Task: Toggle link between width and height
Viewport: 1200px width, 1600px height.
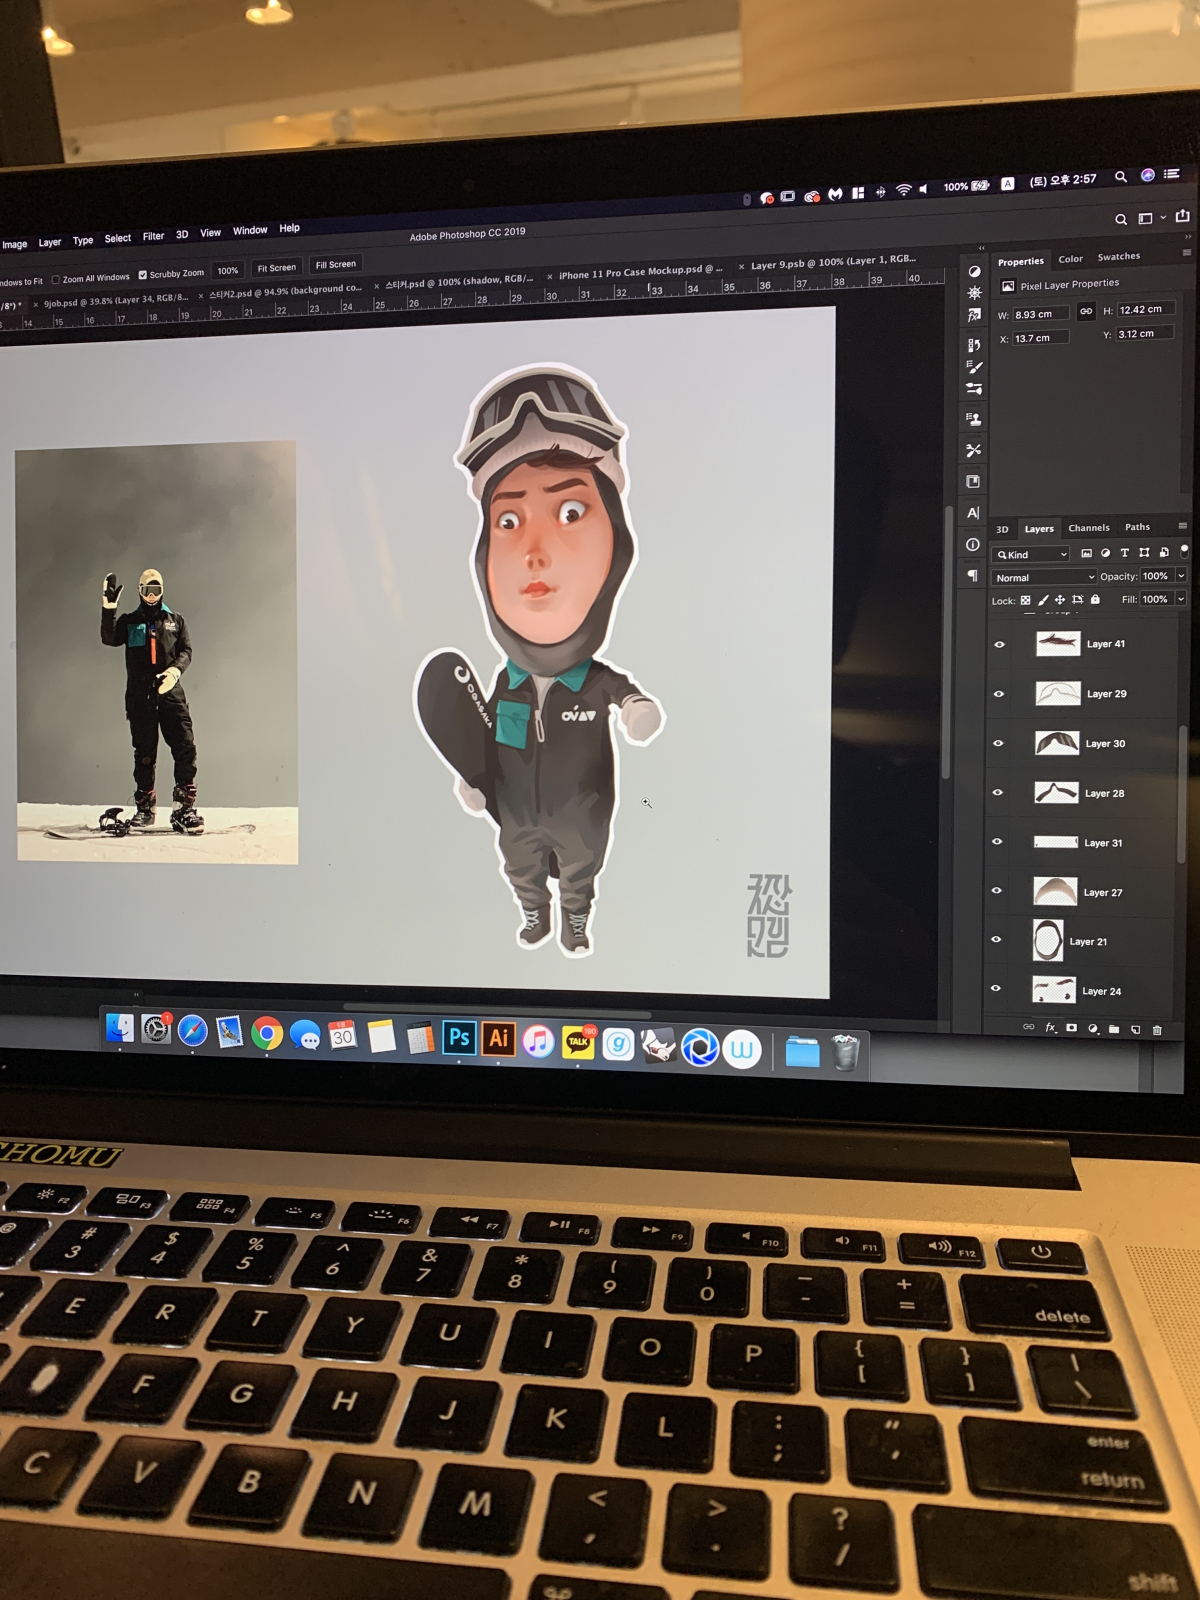Action: tap(1086, 311)
